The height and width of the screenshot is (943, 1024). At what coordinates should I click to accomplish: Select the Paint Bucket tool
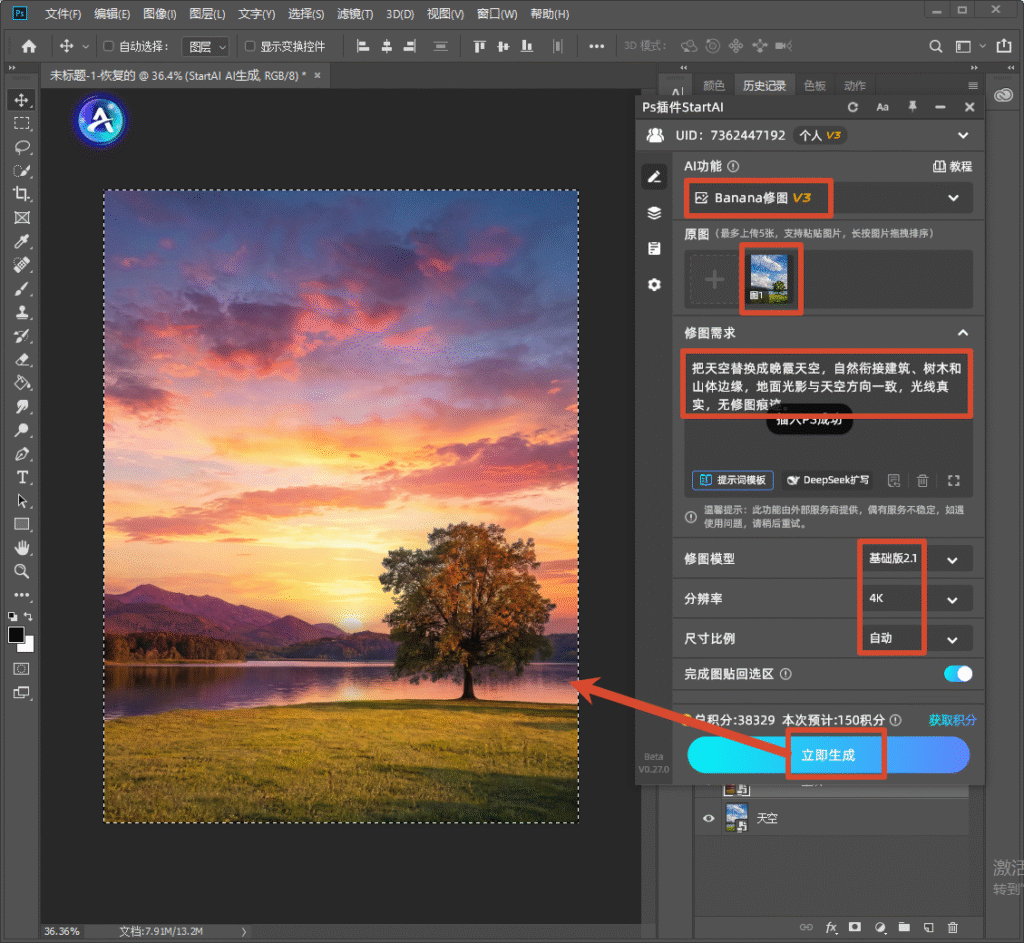pyautogui.click(x=22, y=383)
